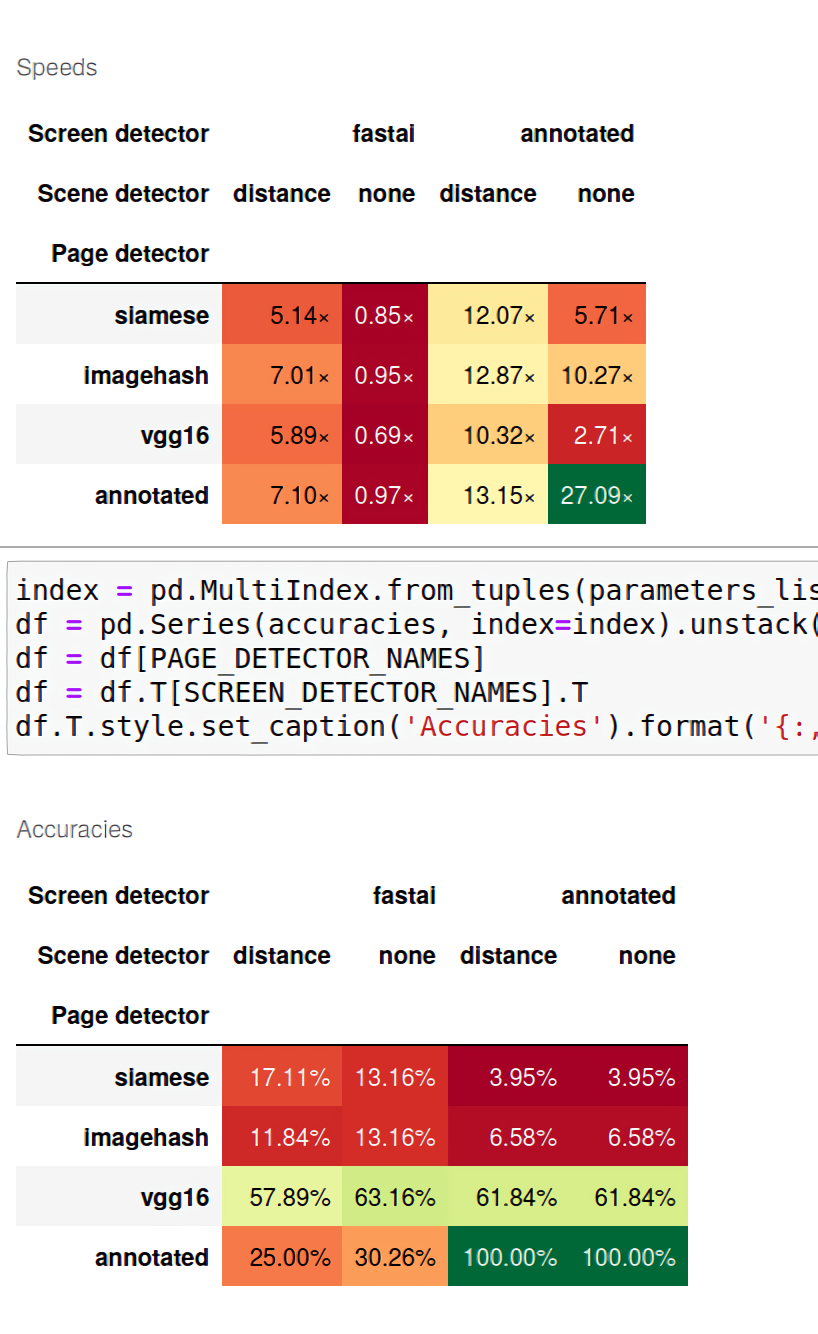
Task: Pick the 63.16% vgg16 accuracy cell
Action: [x=395, y=1196]
